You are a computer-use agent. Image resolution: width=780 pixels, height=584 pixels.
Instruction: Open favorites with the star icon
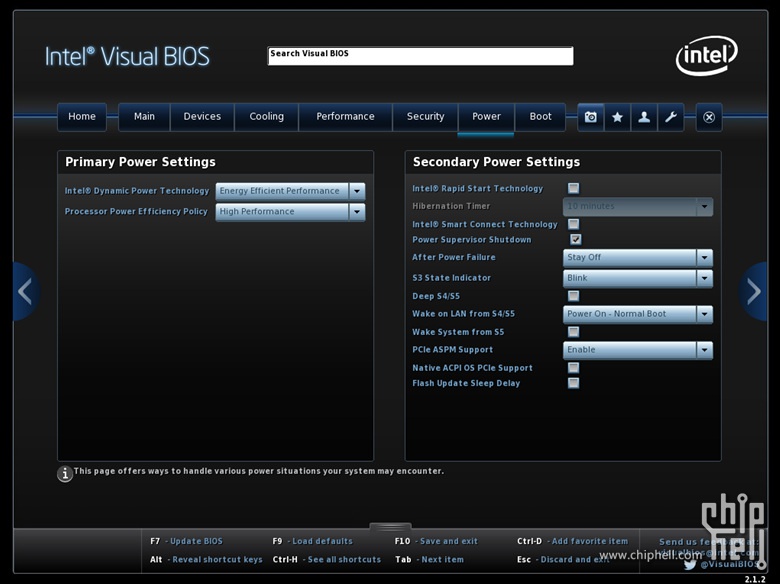tap(617, 117)
